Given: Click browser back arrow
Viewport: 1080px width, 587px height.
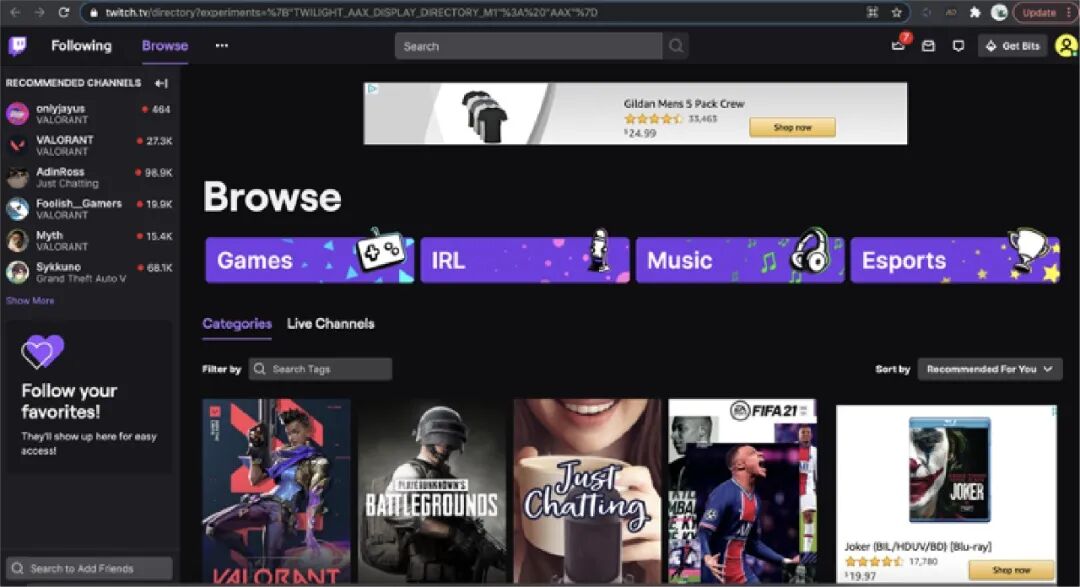Looking at the screenshot, I should pos(15,12).
